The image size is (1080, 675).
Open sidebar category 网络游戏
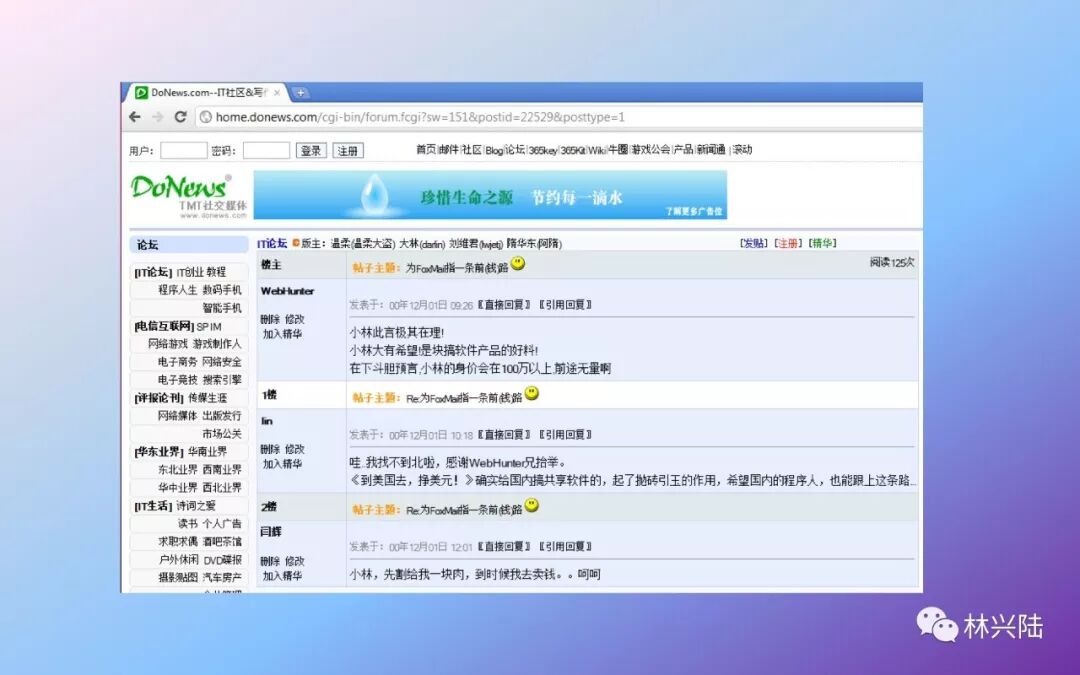[167, 344]
